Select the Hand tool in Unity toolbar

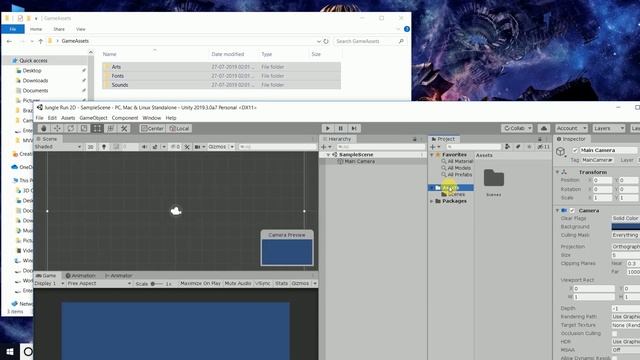(x=44, y=128)
